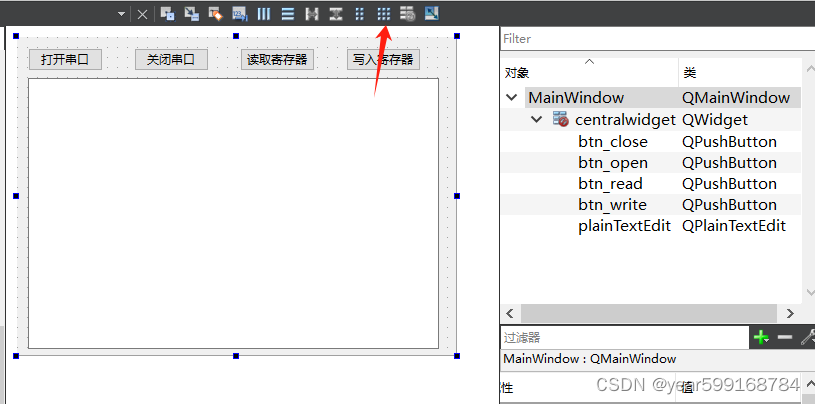Switch to Edit Widgets mode
The height and width of the screenshot is (404, 815).
coord(167,14)
